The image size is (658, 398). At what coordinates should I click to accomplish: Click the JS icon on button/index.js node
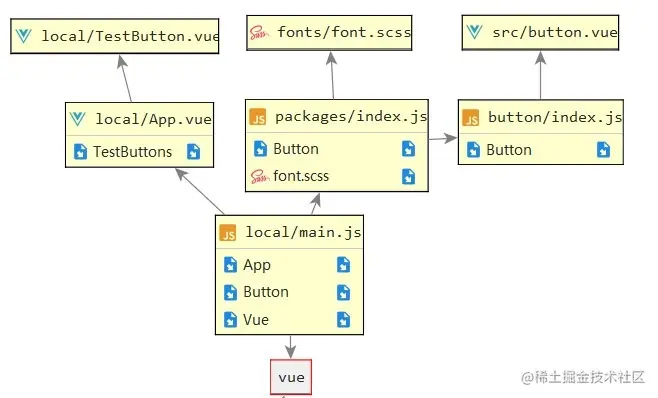coord(470,118)
